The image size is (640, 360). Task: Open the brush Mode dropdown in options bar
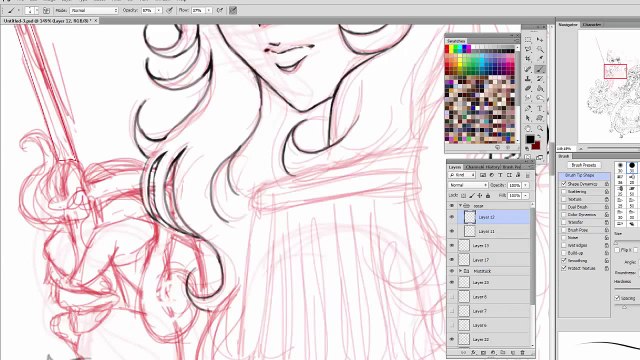click(94, 10)
